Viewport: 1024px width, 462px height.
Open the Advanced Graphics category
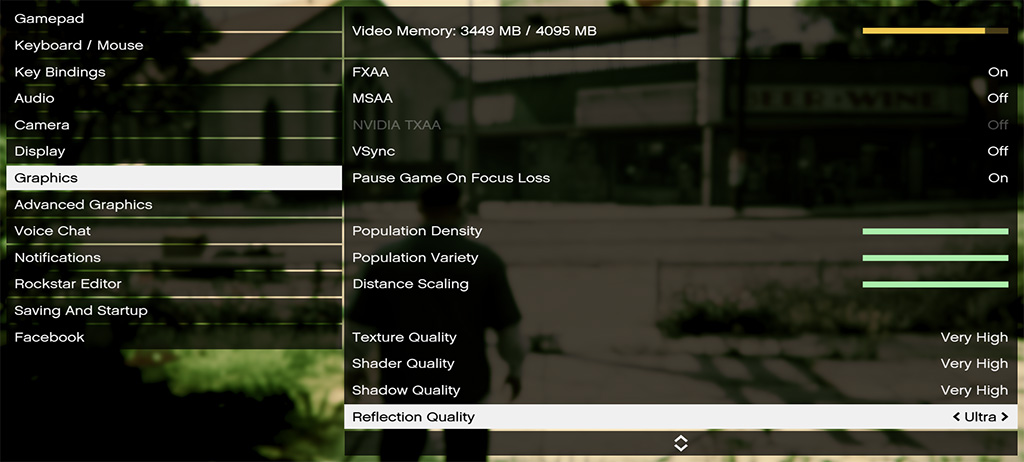click(83, 205)
